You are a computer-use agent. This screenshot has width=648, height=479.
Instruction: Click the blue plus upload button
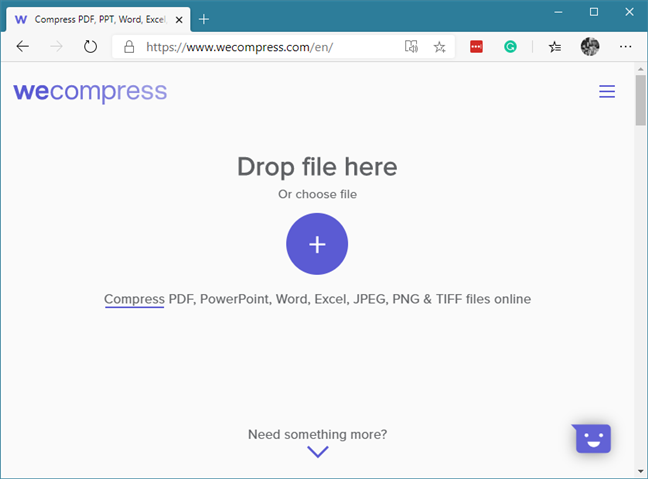click(x=317, y=244)
